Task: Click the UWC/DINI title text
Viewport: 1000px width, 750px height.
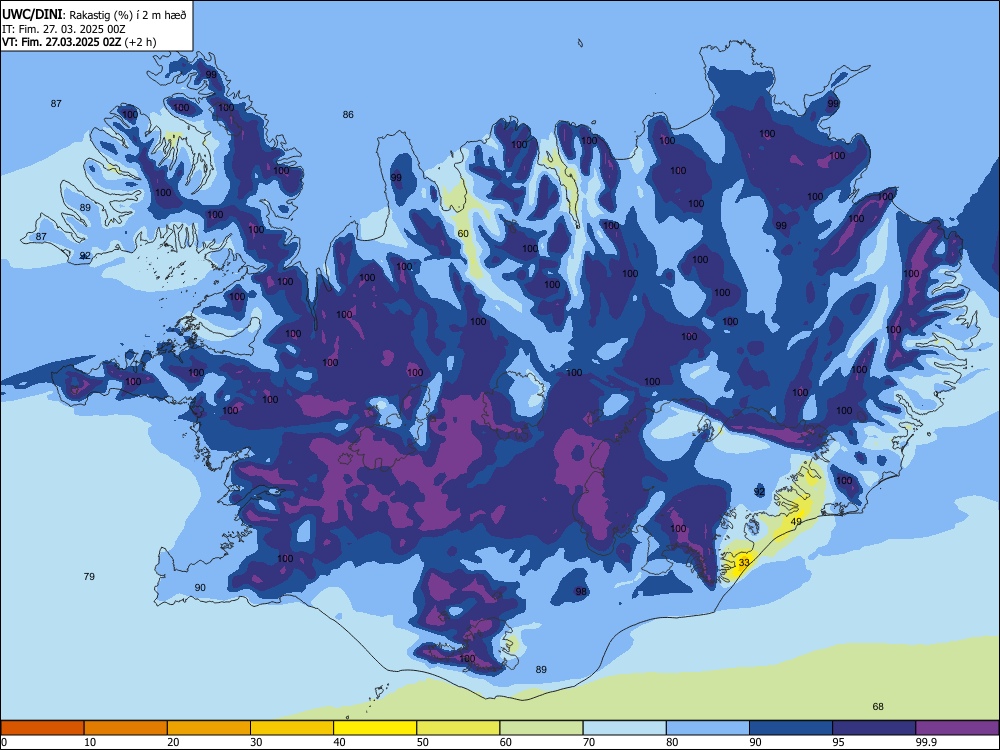Action: point(32,15)
